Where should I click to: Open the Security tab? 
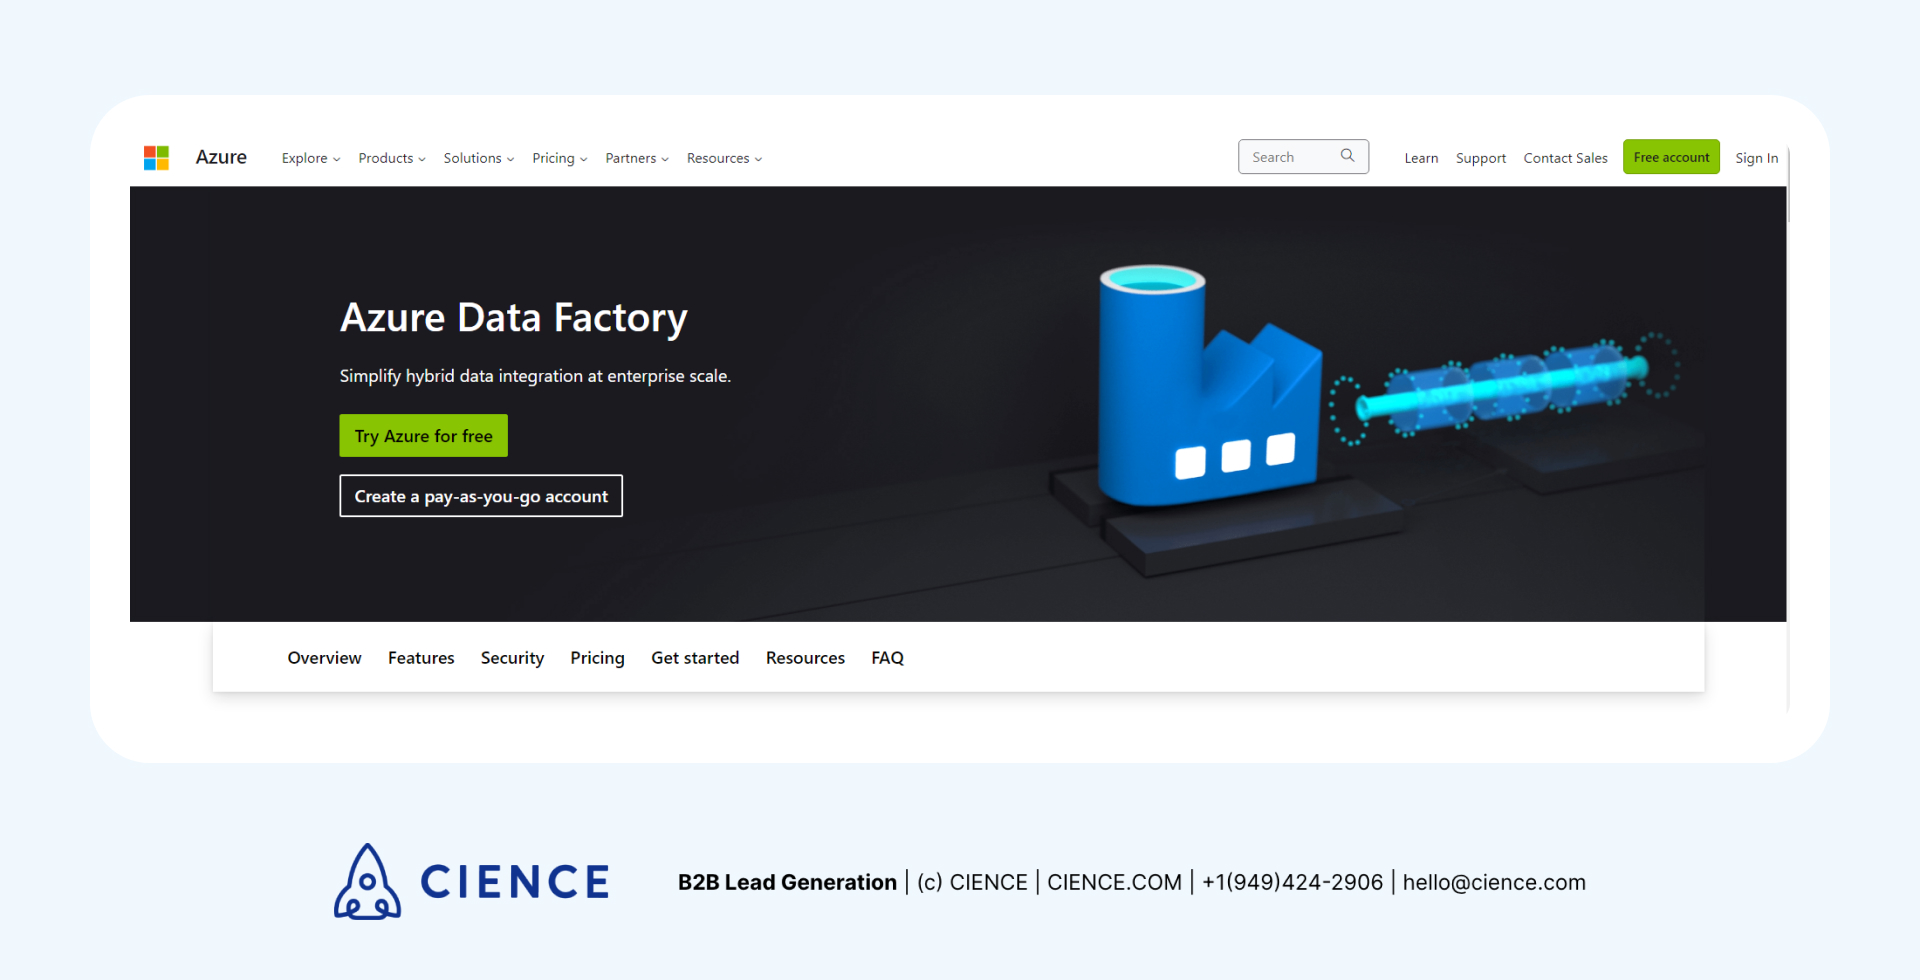click(512, 657)
